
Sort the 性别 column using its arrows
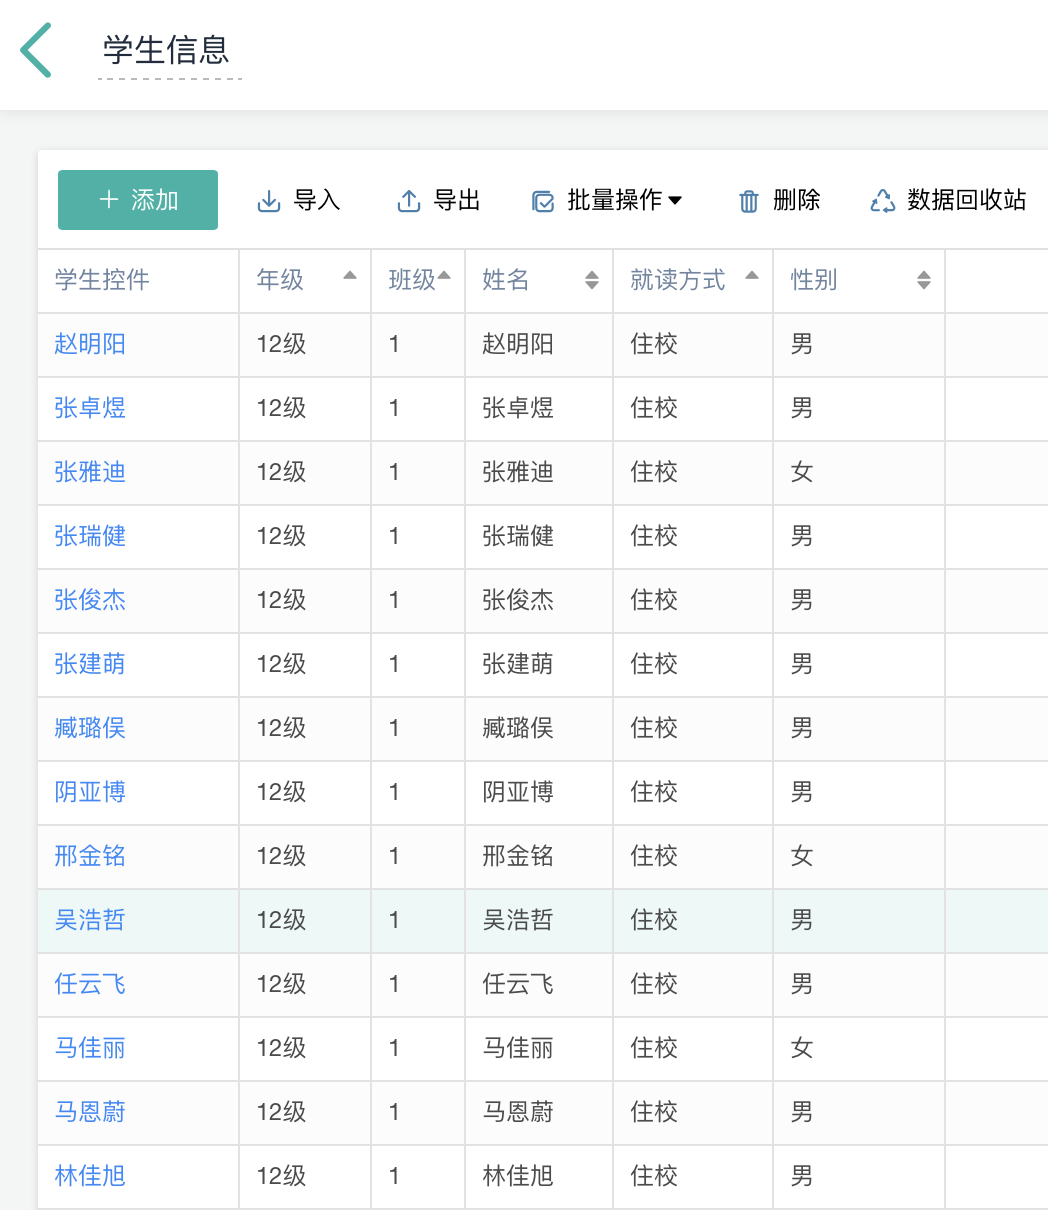tap(924, 281)
